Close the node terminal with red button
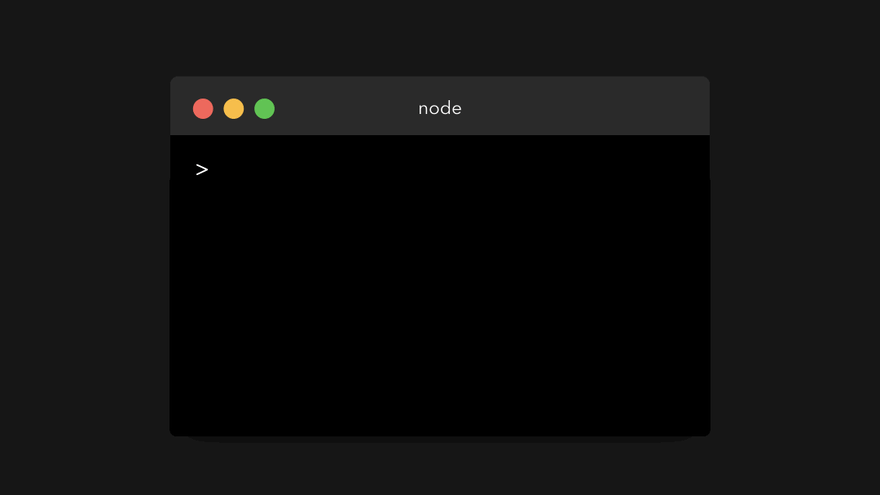Image resolution: width=880 pixels, height=495 pixels. tap(203, 108)
